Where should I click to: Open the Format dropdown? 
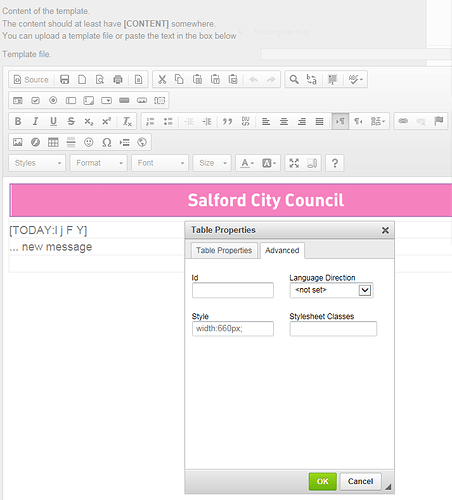tap(99, 163)
